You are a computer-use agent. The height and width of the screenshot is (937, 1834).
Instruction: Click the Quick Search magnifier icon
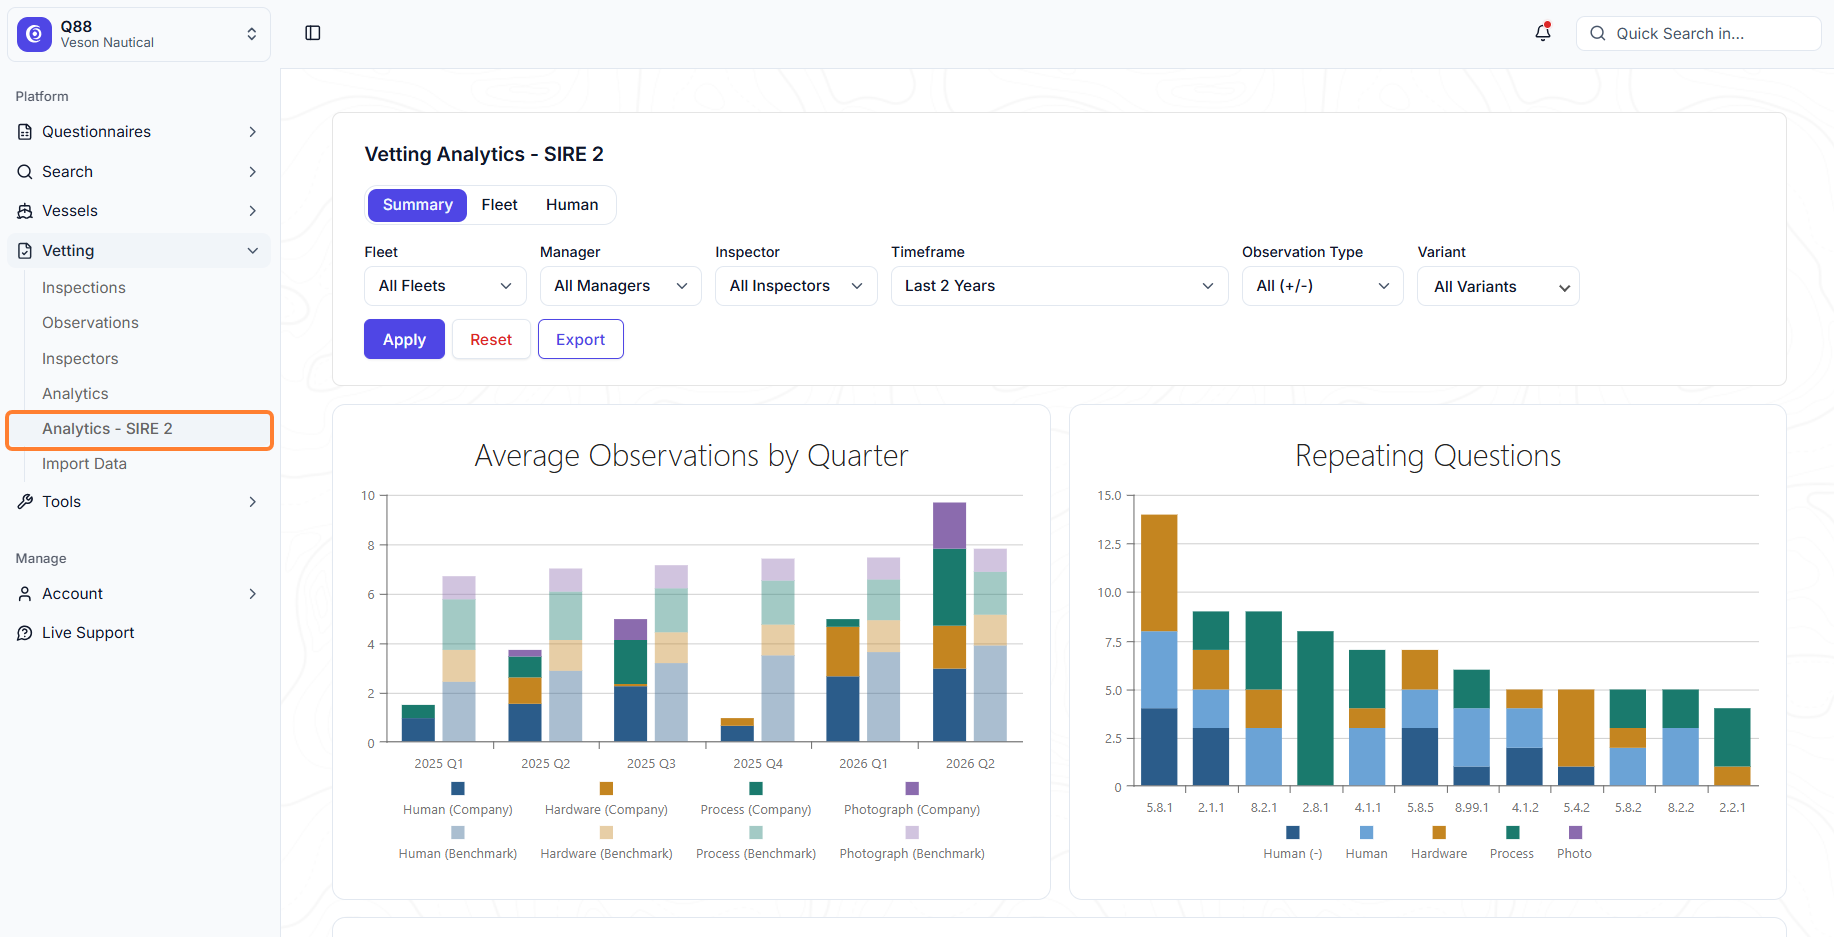(1598, 33)
